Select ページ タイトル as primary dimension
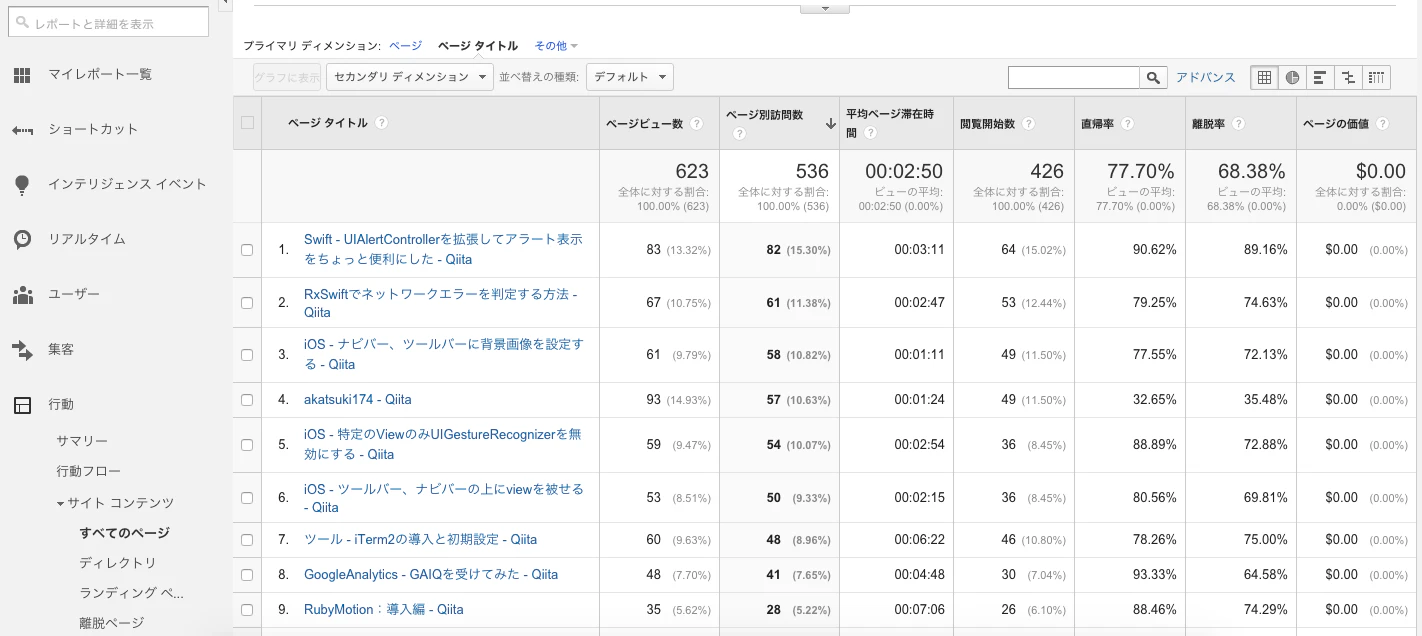Viewport: 1422px width, 636px height. click(x=478, y=46)
